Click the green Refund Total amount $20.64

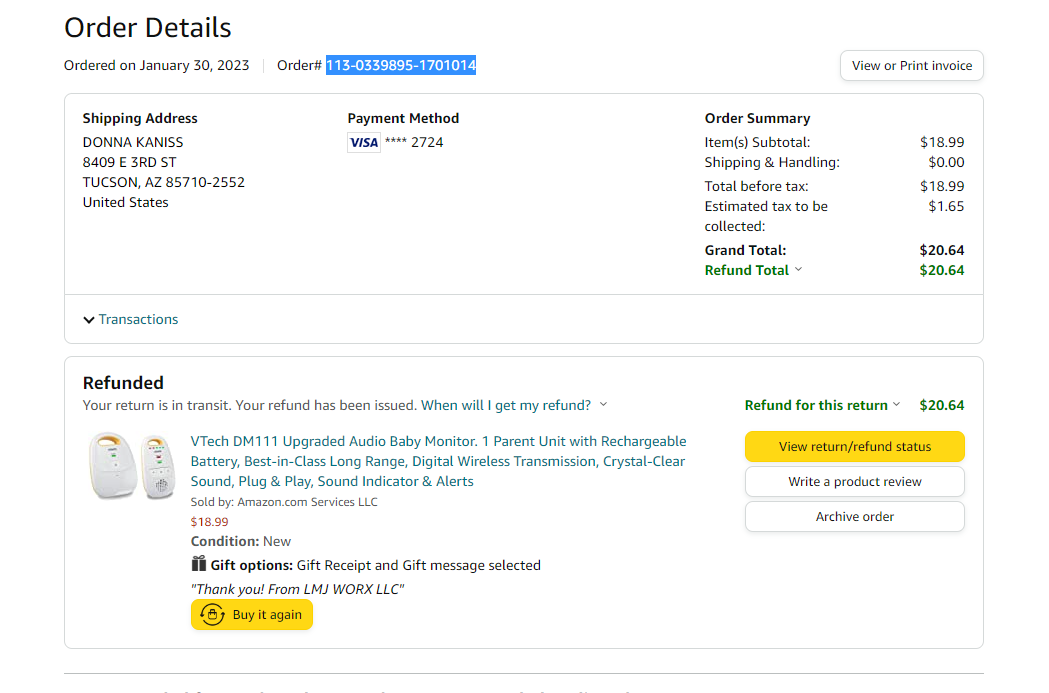[x=941, y=270]
